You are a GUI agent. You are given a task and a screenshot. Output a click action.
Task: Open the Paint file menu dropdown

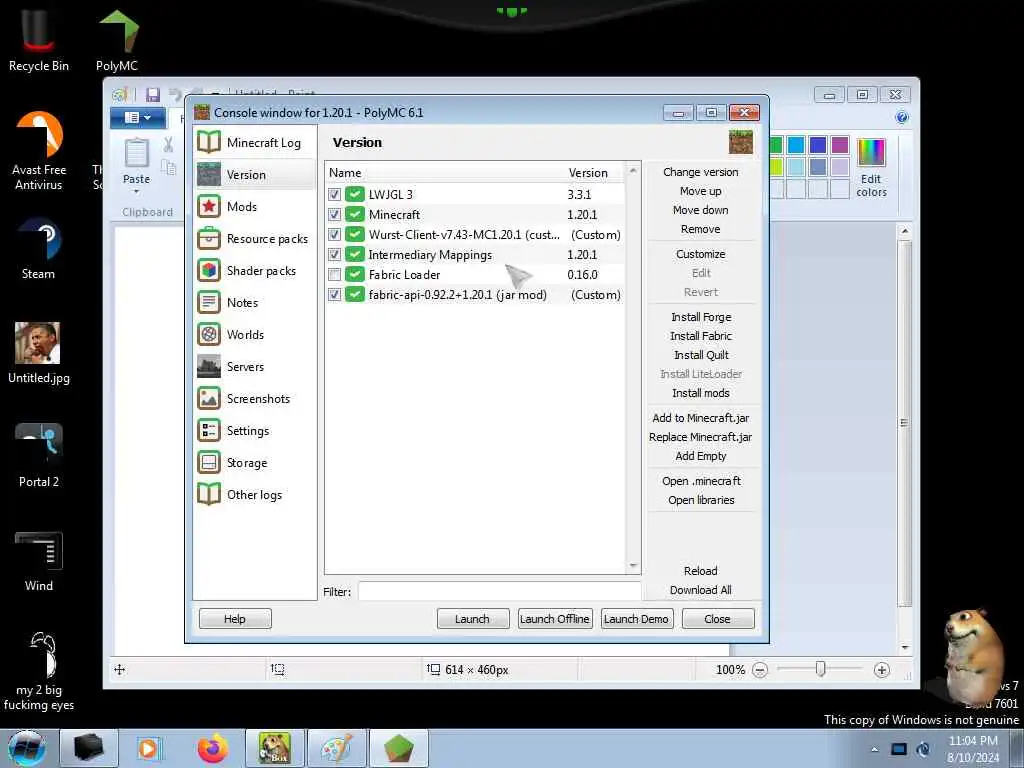(x=138, y=118)
